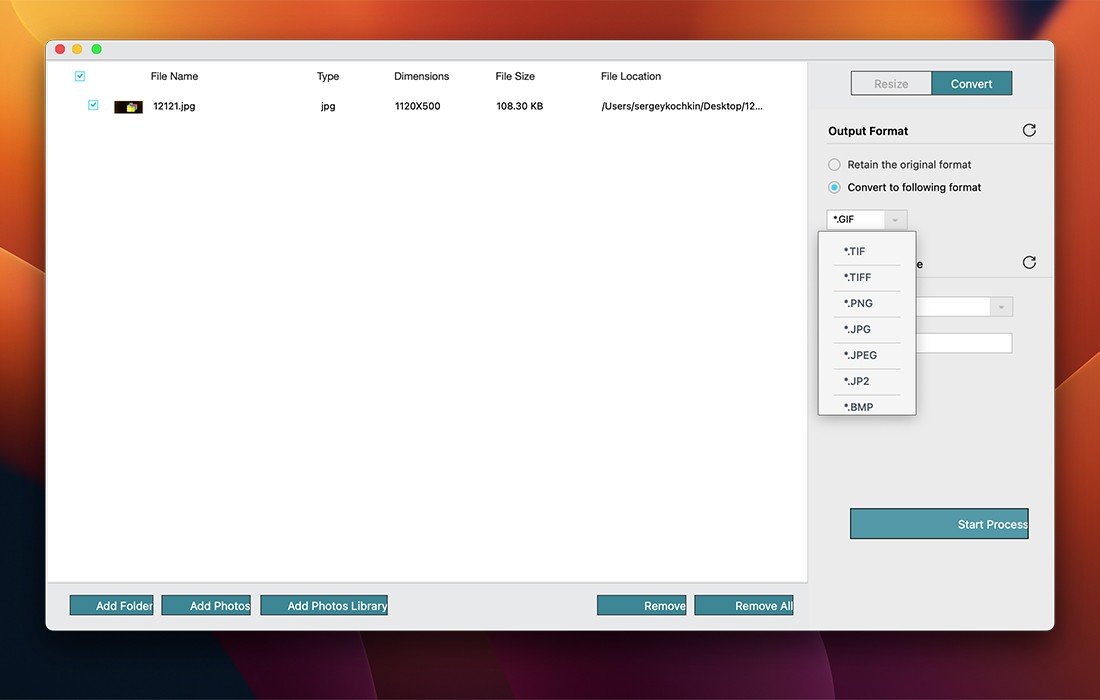Image resolution: width=1100 pixels, height=700 pixels.
Task: Click the text field right of format list
Action: pos(964,343)
